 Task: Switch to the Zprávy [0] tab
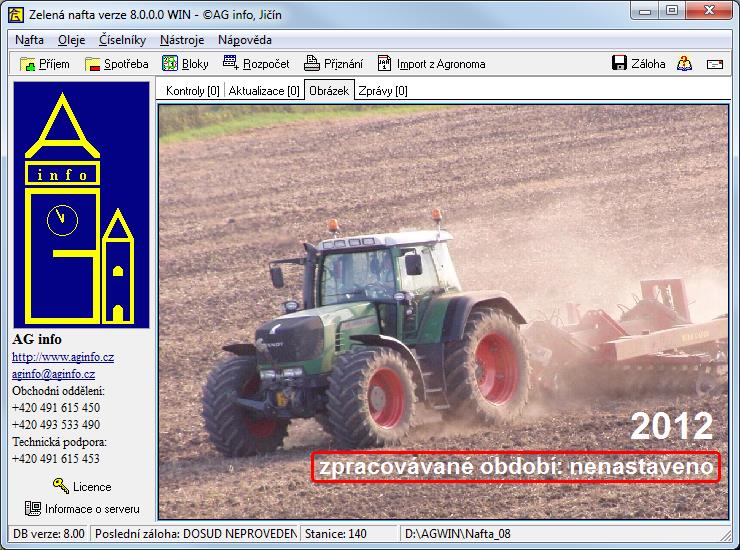383,91
